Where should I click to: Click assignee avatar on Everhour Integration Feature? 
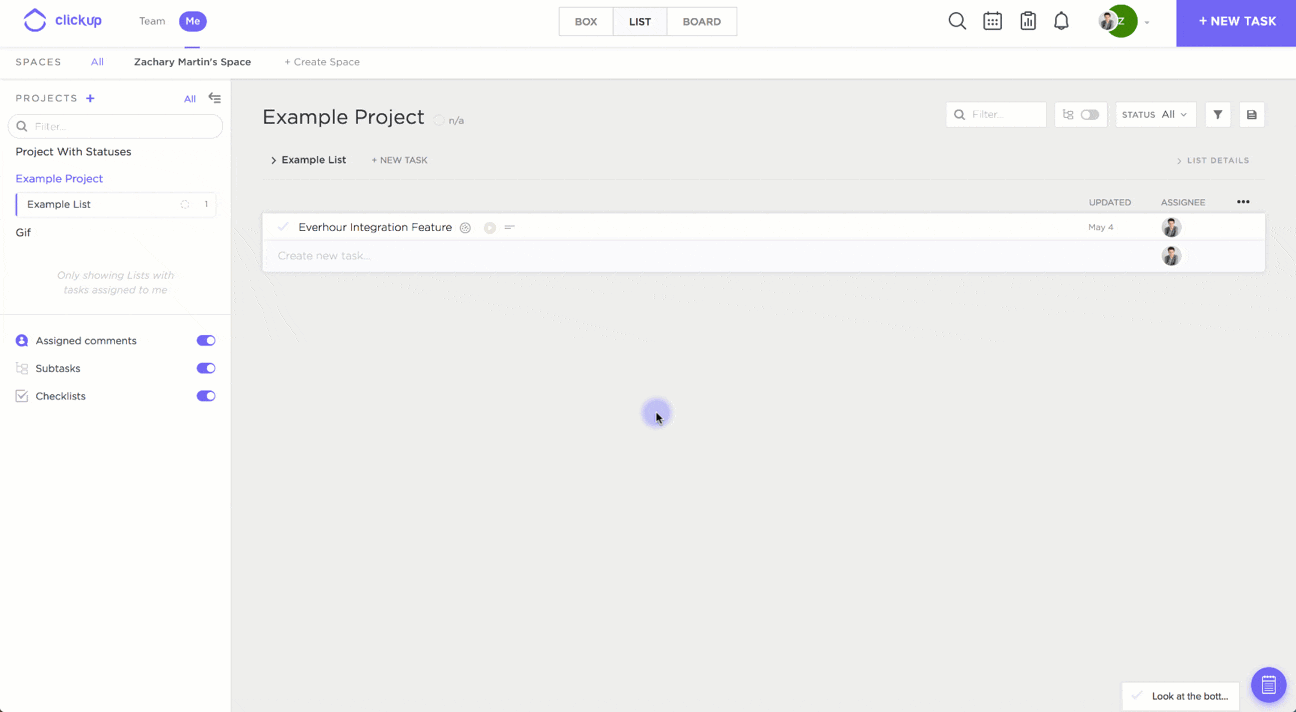click(x=1171, y=227)
